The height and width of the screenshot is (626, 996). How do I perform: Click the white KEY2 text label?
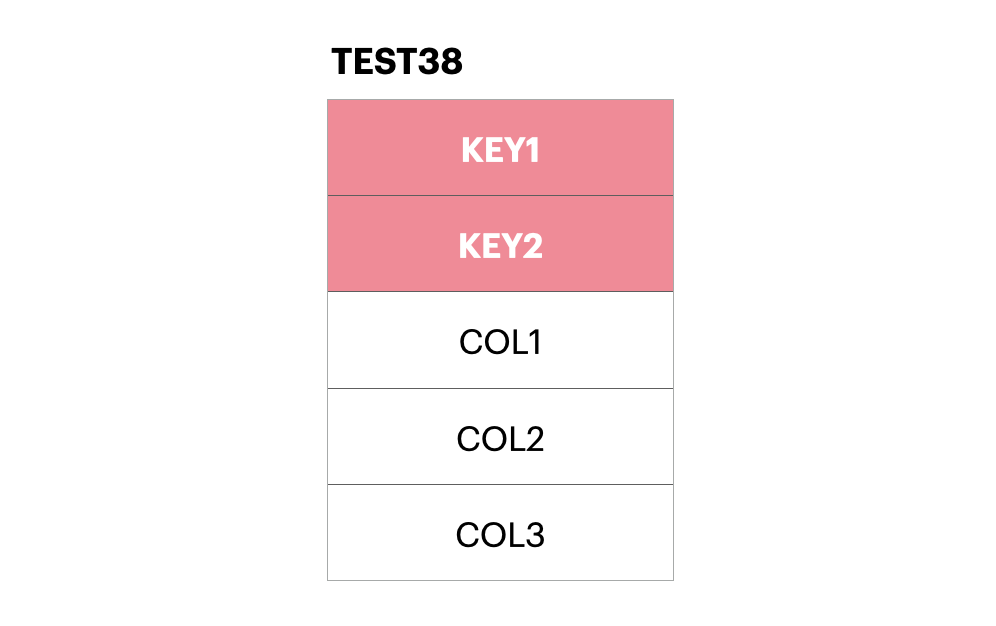pyautogui.click(x=500, y=246)
